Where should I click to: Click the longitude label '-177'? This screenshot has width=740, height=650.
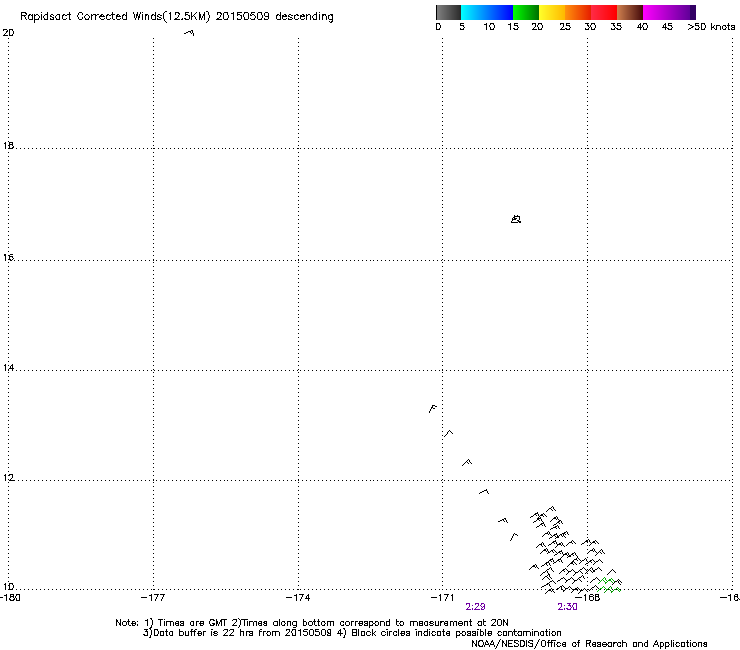(153, 598)
